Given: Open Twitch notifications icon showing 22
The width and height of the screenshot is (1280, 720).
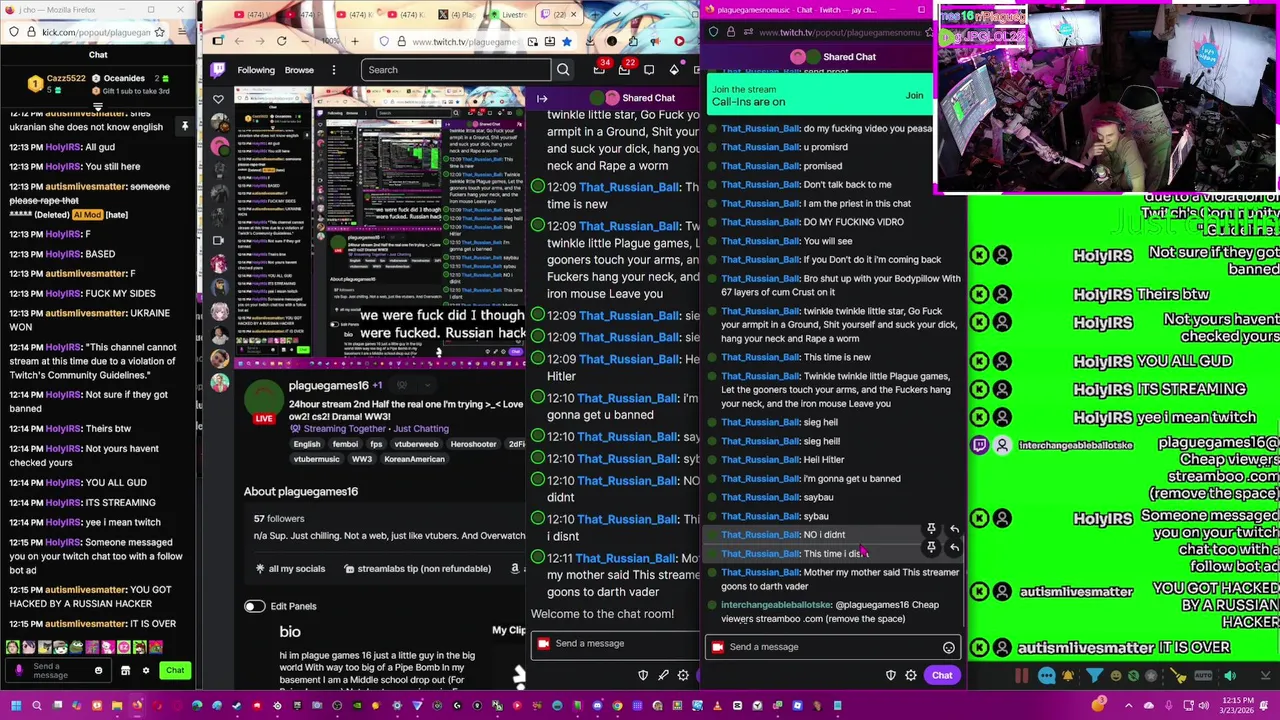Looking at the screenshot, I should pyautogui.click(x=625, y=69).
